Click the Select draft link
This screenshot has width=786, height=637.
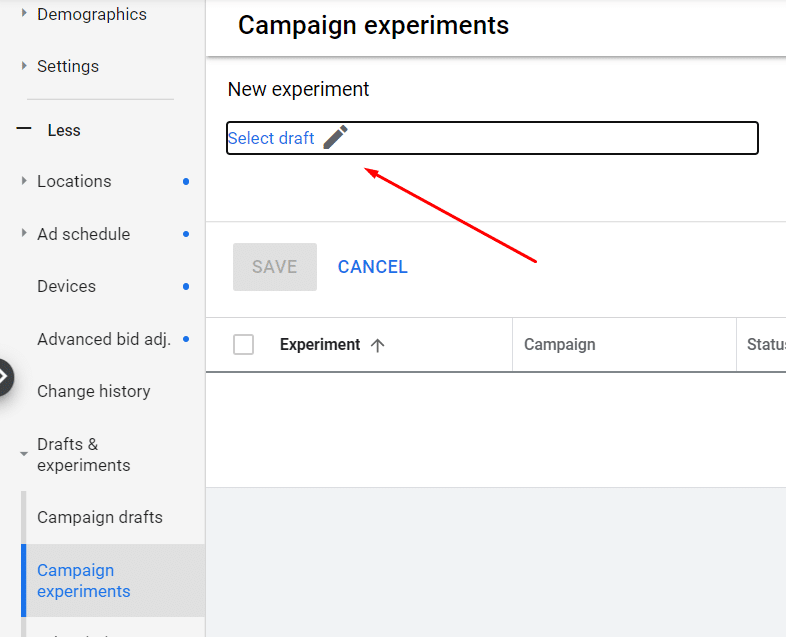[271, 138]
